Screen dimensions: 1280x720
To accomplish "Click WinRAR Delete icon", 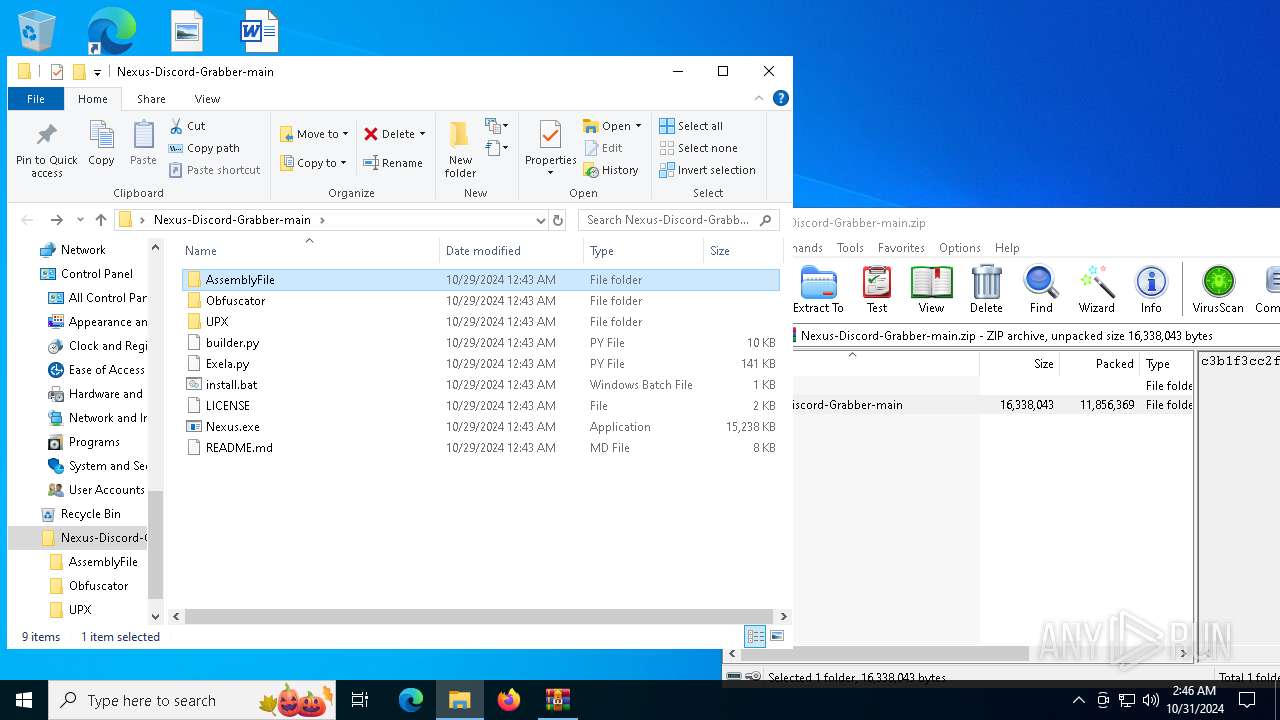I will [x=986, y=290].
